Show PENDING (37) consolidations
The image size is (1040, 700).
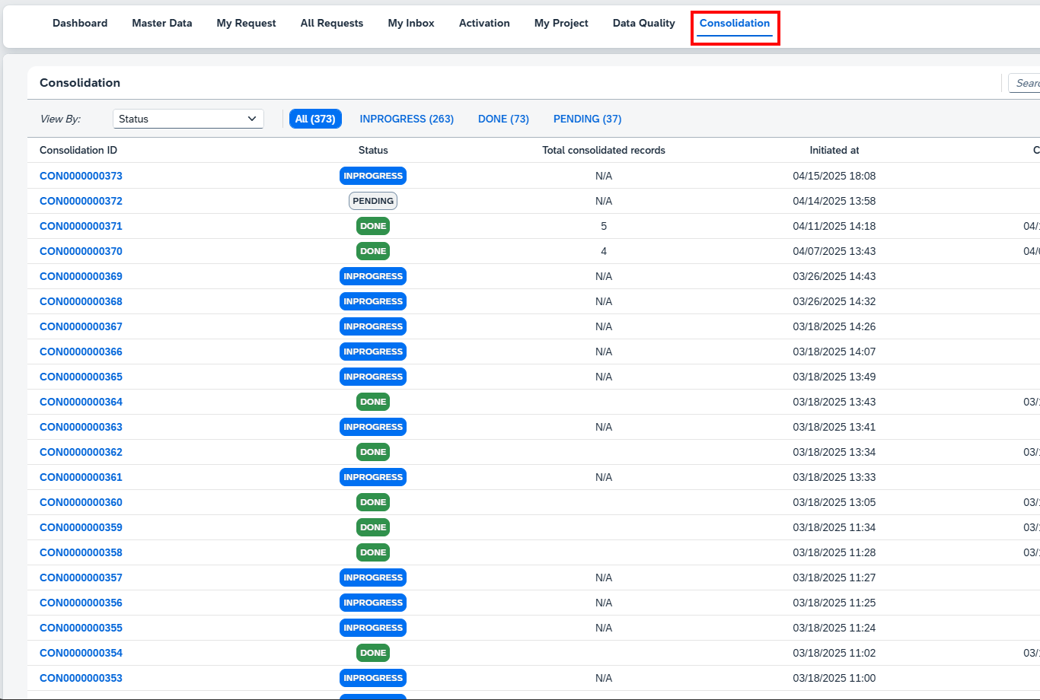(x=587, y=118)
